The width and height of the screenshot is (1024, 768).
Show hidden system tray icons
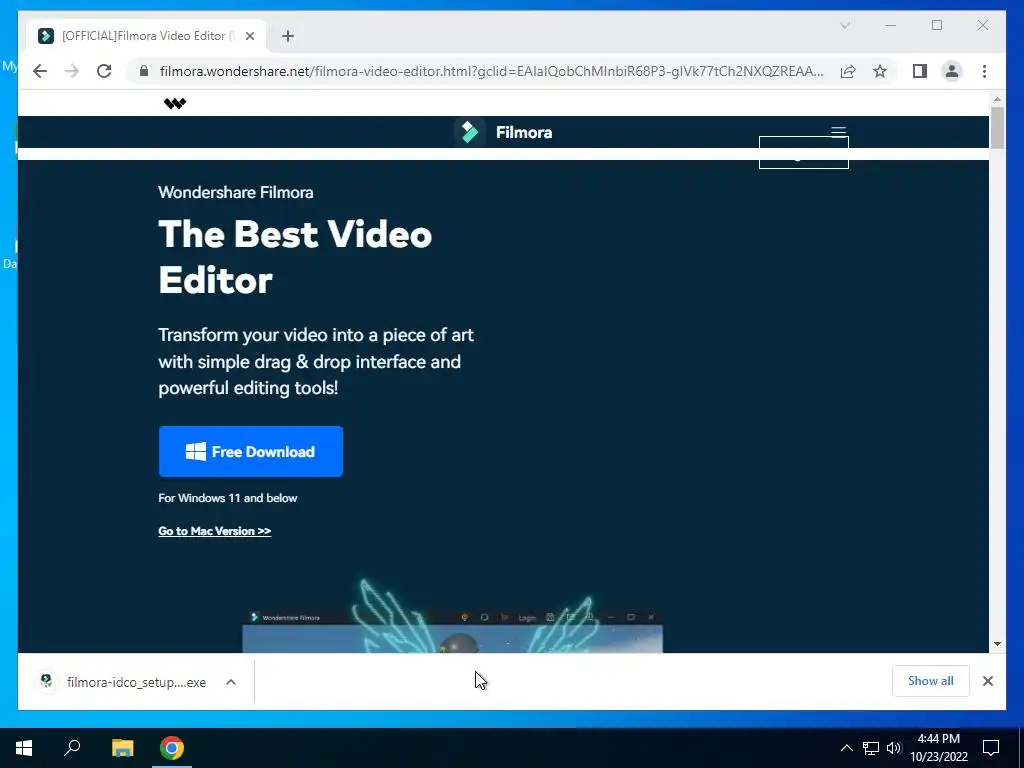pos(846,748)
